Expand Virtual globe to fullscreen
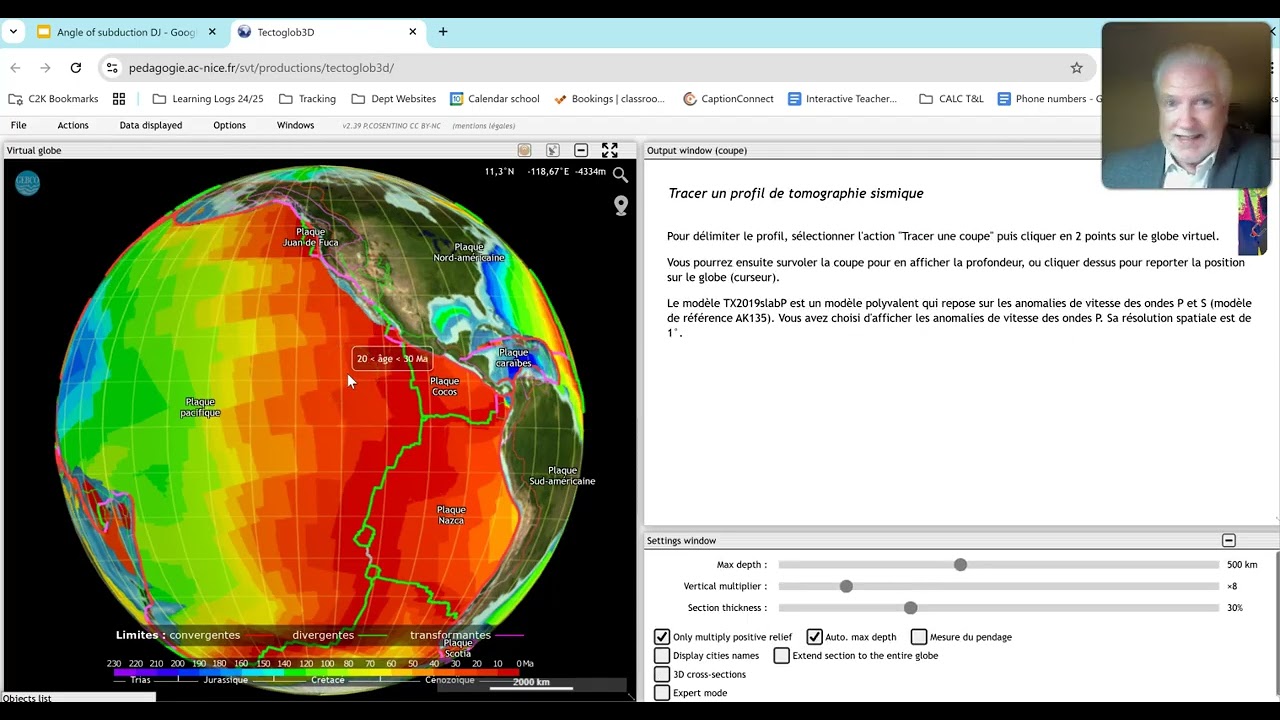The height and width of the screenshot is (720, 1280). pyautogui.click(x=610, y=150)
